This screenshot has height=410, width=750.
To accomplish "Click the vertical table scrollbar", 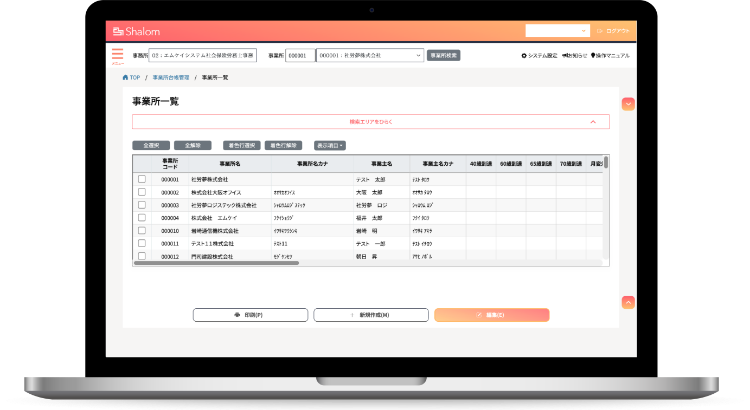I will [x=606, y=162].
